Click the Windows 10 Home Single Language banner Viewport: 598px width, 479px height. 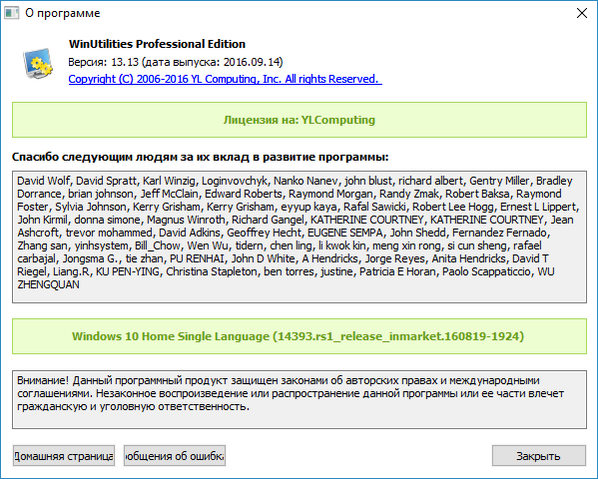tap(299, 336)
